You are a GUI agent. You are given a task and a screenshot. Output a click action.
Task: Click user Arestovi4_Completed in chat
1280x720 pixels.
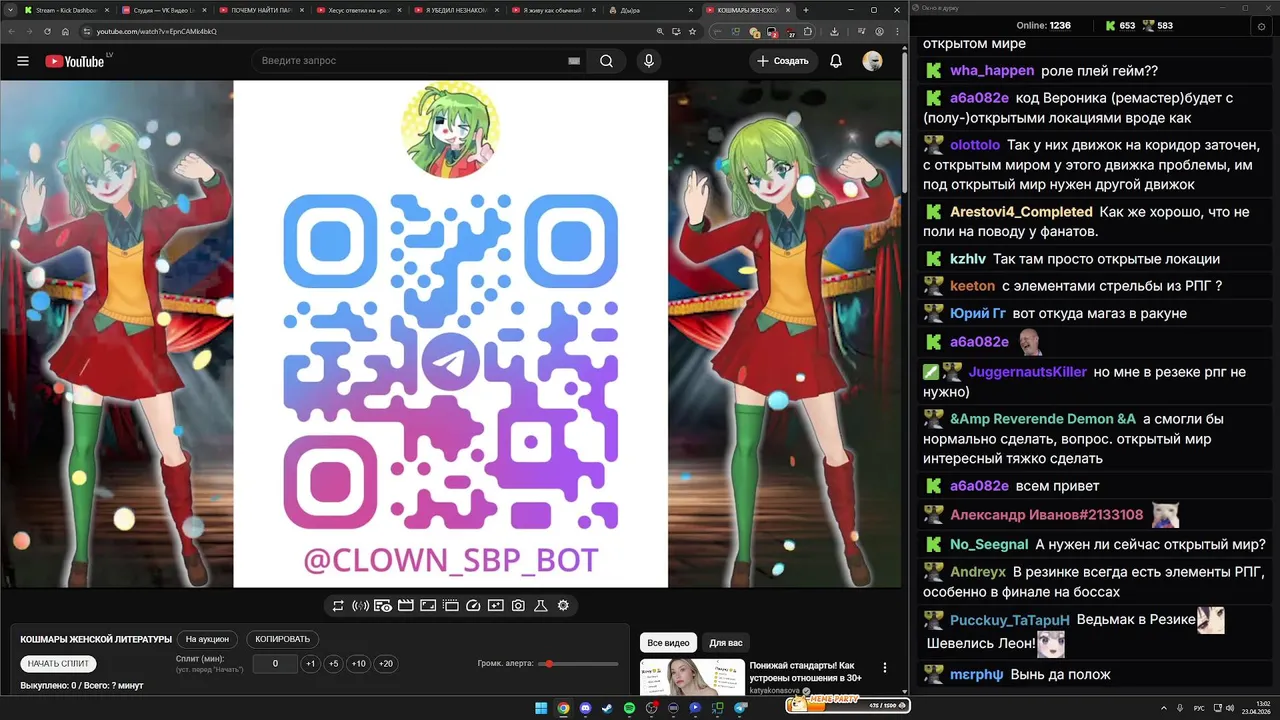click(x=1021, y=212)
